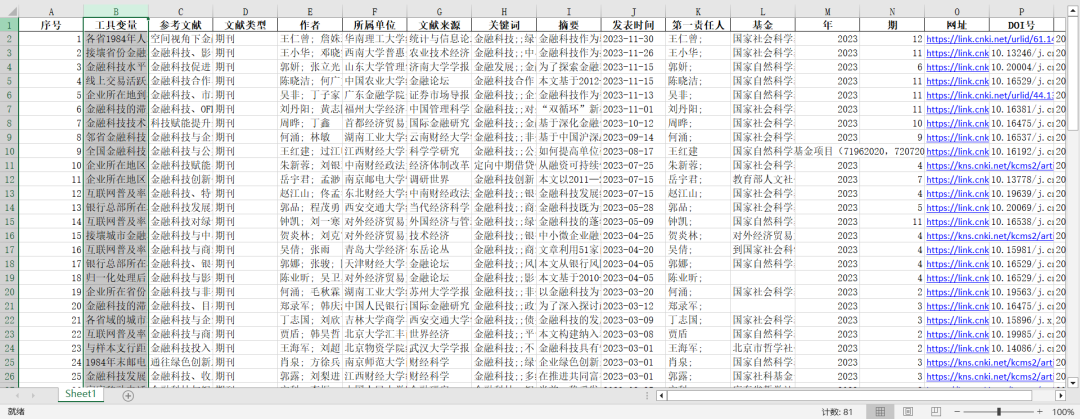This screenshot has width=1080, height=419.
Task: Click cell 通往绿色创新 in column C
Action: (x=180, y=362)
